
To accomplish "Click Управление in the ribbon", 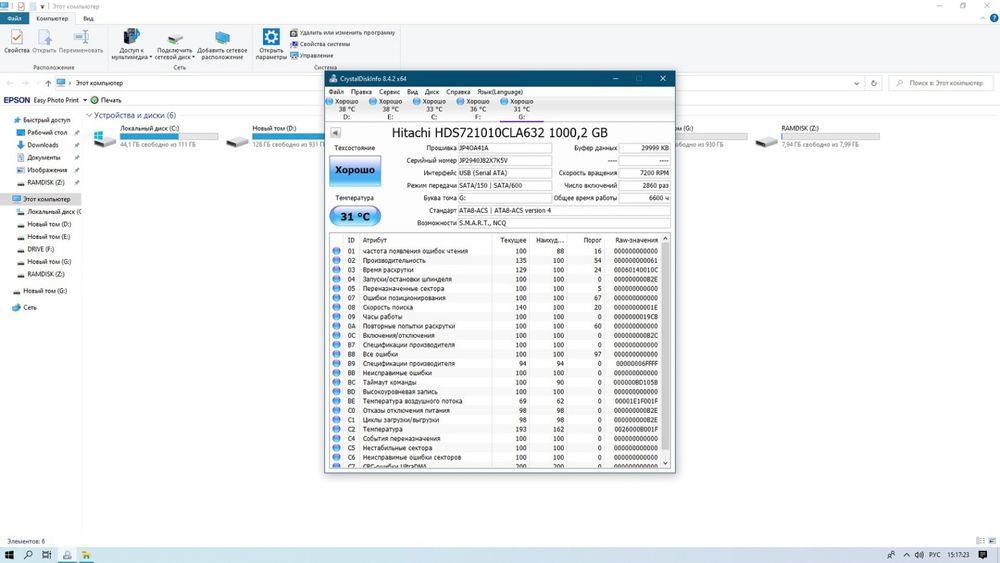I will (311, 55).
